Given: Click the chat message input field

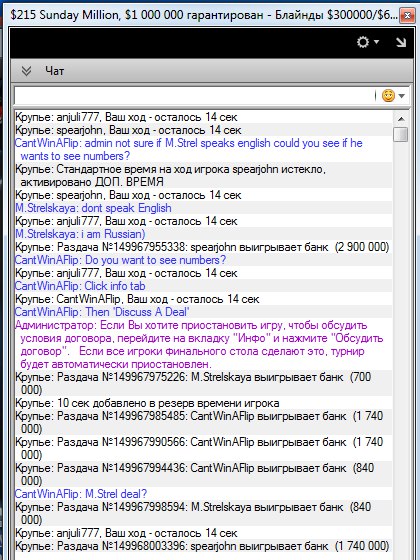Looking at the screenshot, I should (x=195, y=96).
